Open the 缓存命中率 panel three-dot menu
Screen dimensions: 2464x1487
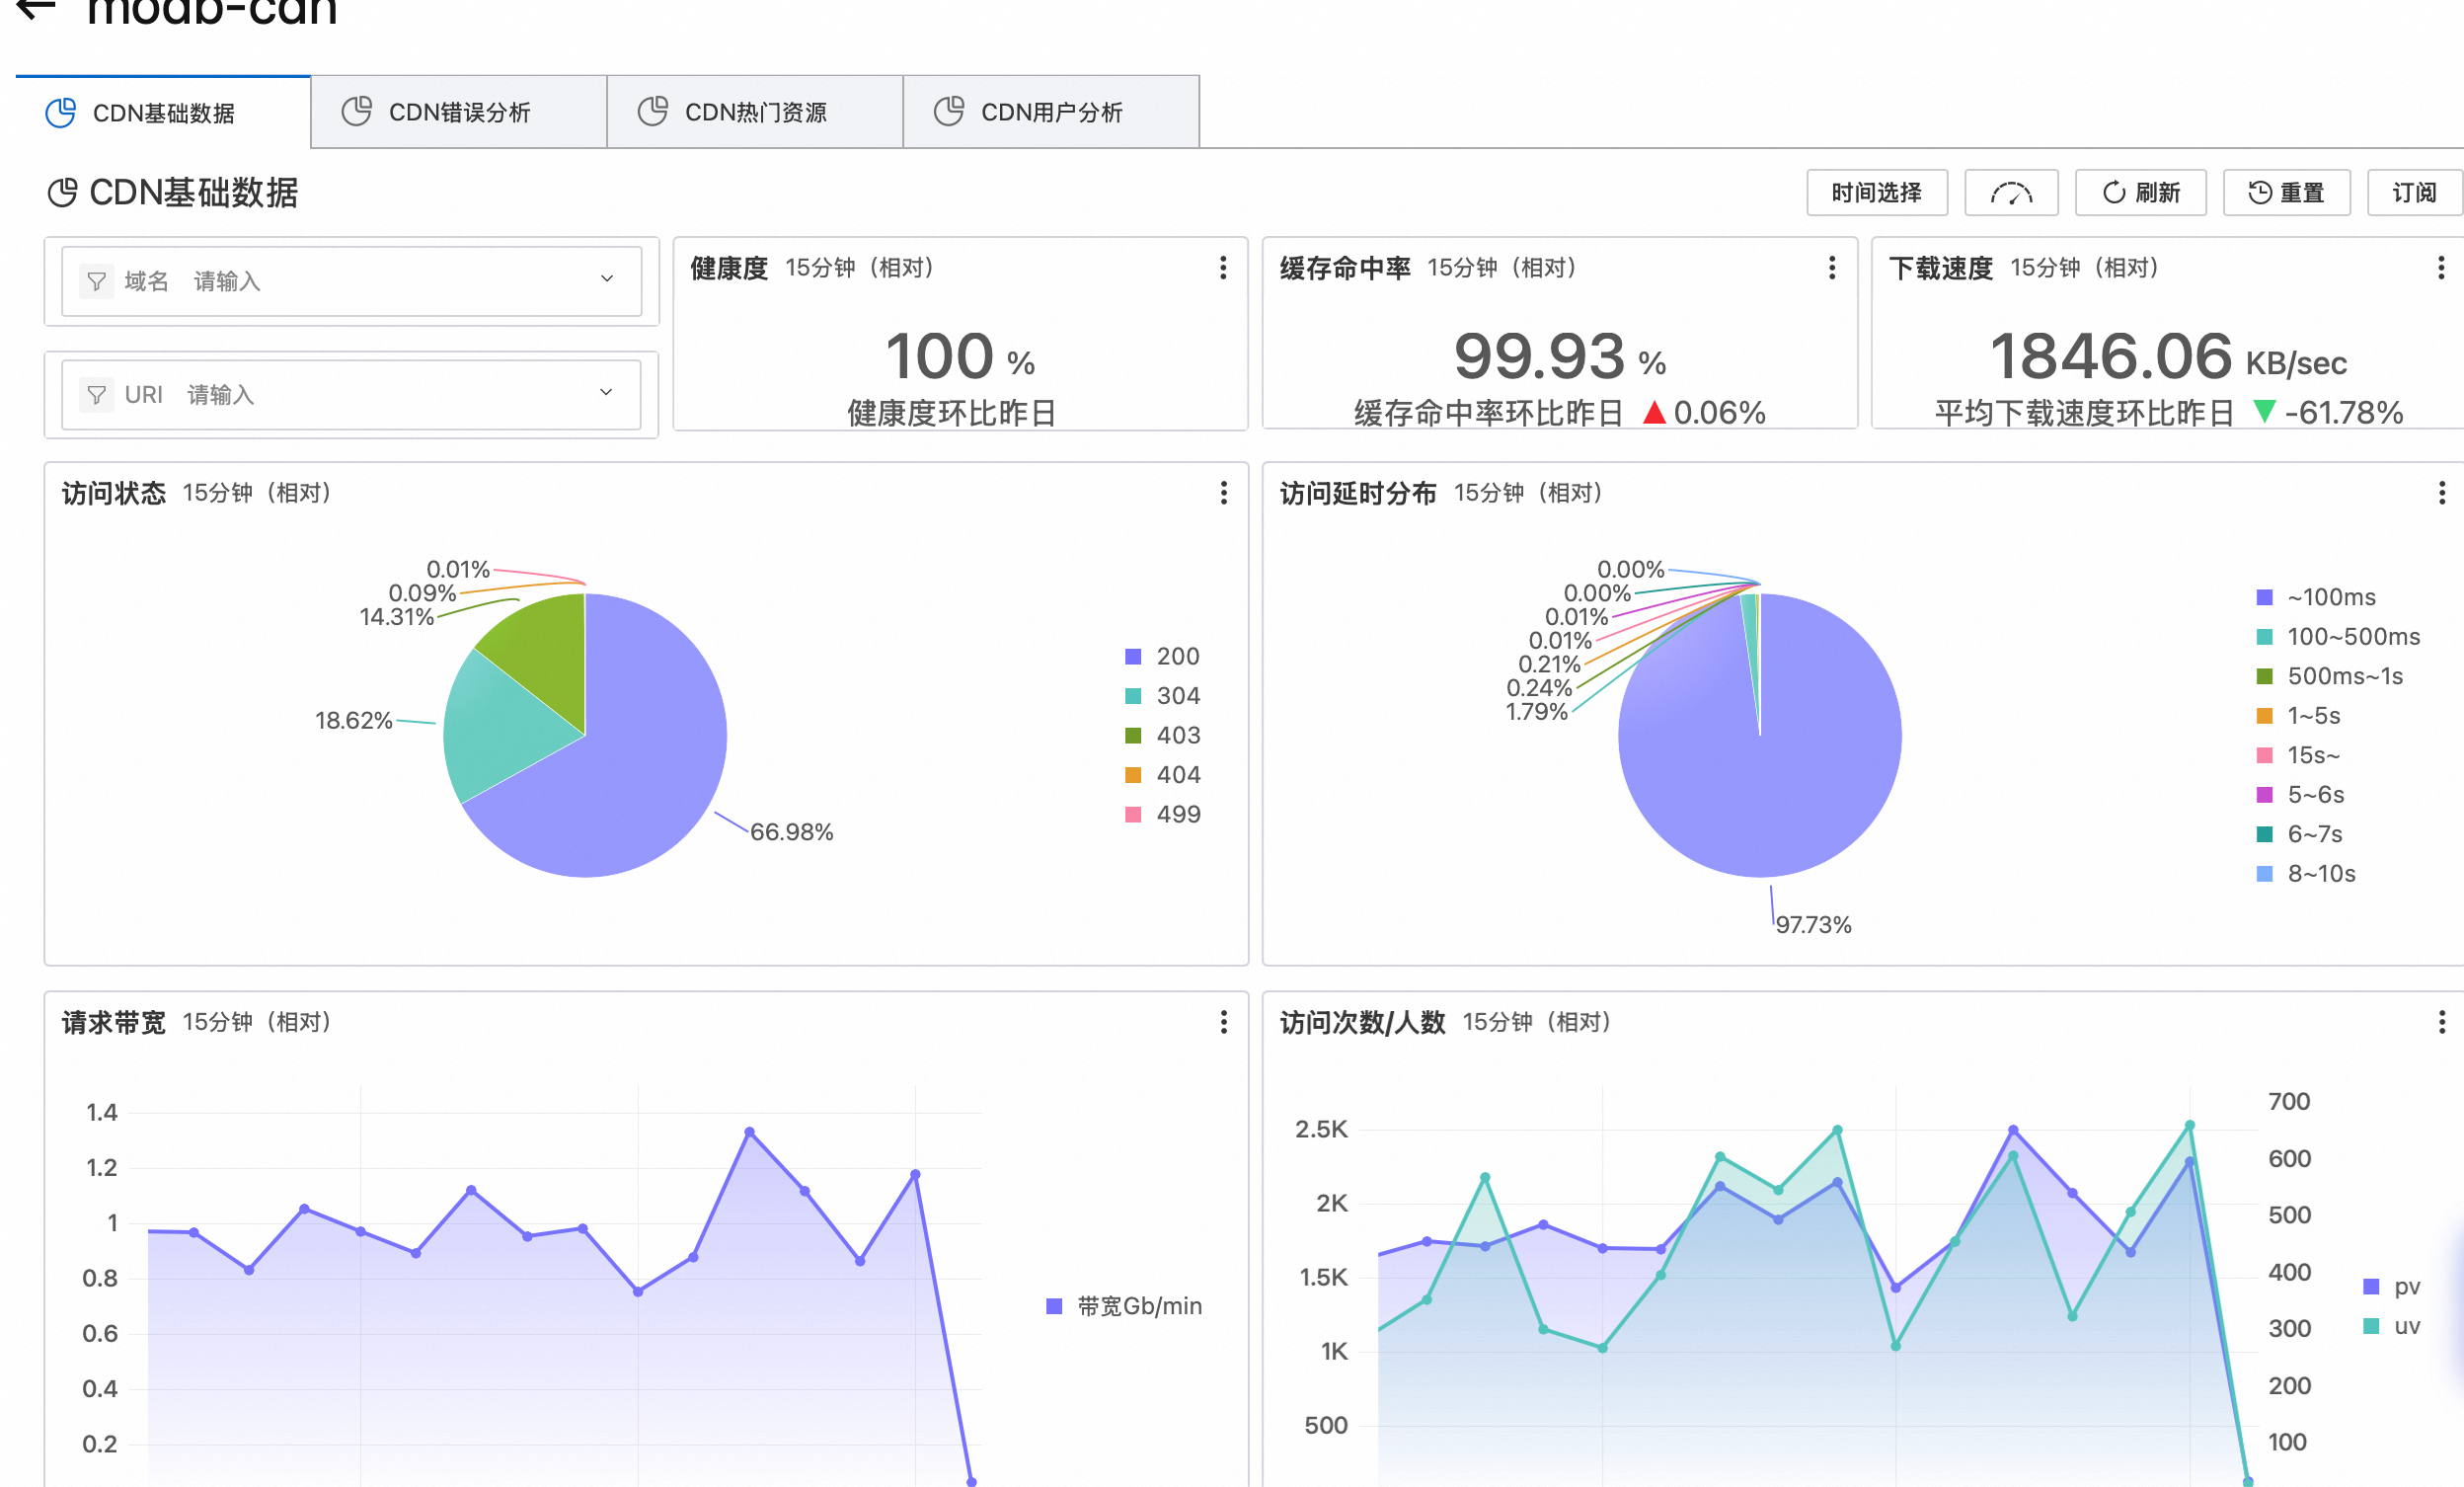pos(1831,268)
